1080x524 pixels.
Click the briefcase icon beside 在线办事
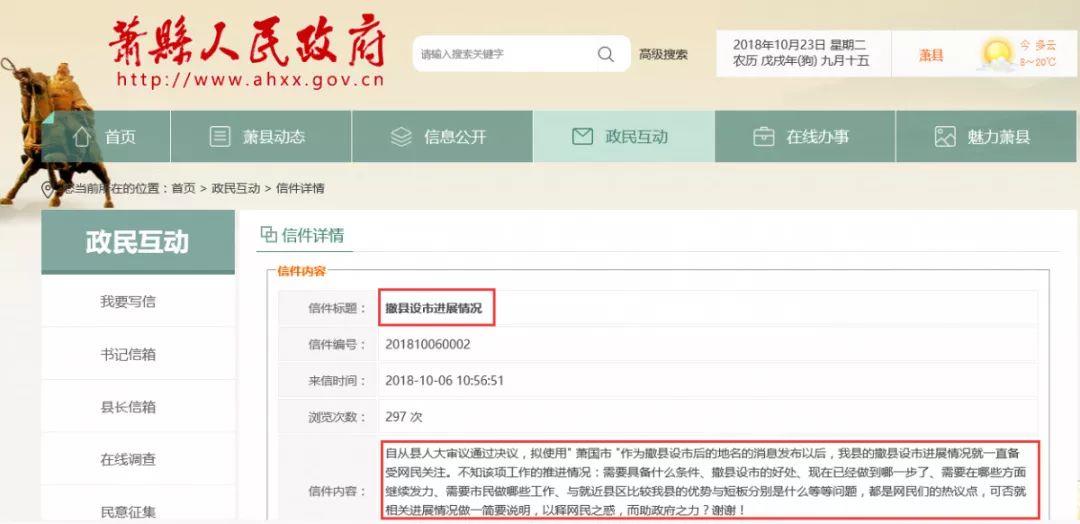click(763, 137)
